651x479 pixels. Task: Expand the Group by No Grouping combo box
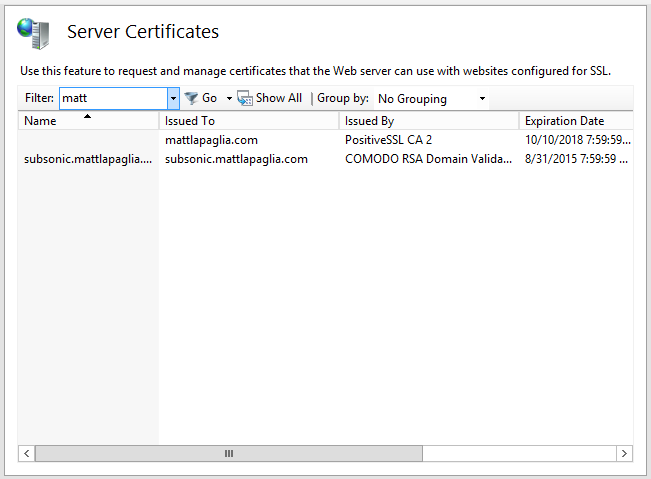click(x=431, y=99)
